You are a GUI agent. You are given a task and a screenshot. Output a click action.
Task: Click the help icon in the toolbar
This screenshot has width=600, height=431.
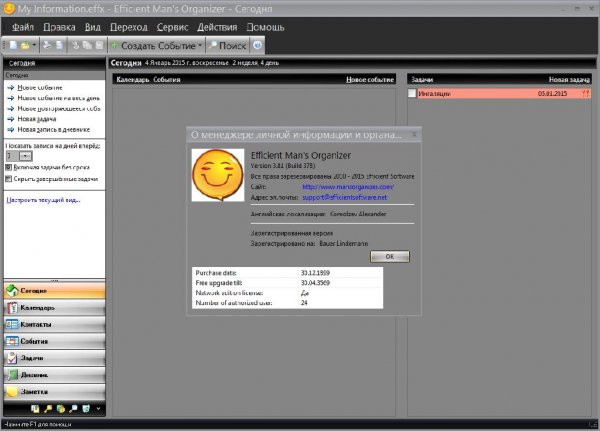point(258,46)
